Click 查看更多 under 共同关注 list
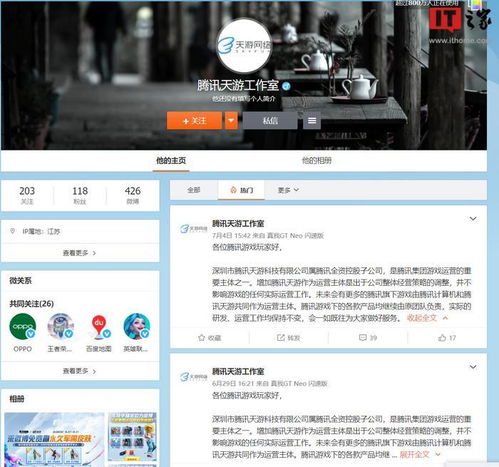Viewport: 499px width, 467px height. 79,371
